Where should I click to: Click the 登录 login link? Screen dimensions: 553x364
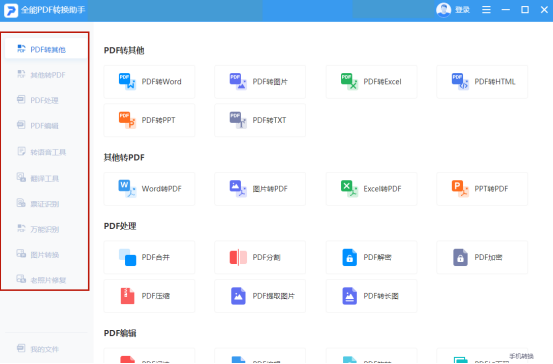(462, 10)
